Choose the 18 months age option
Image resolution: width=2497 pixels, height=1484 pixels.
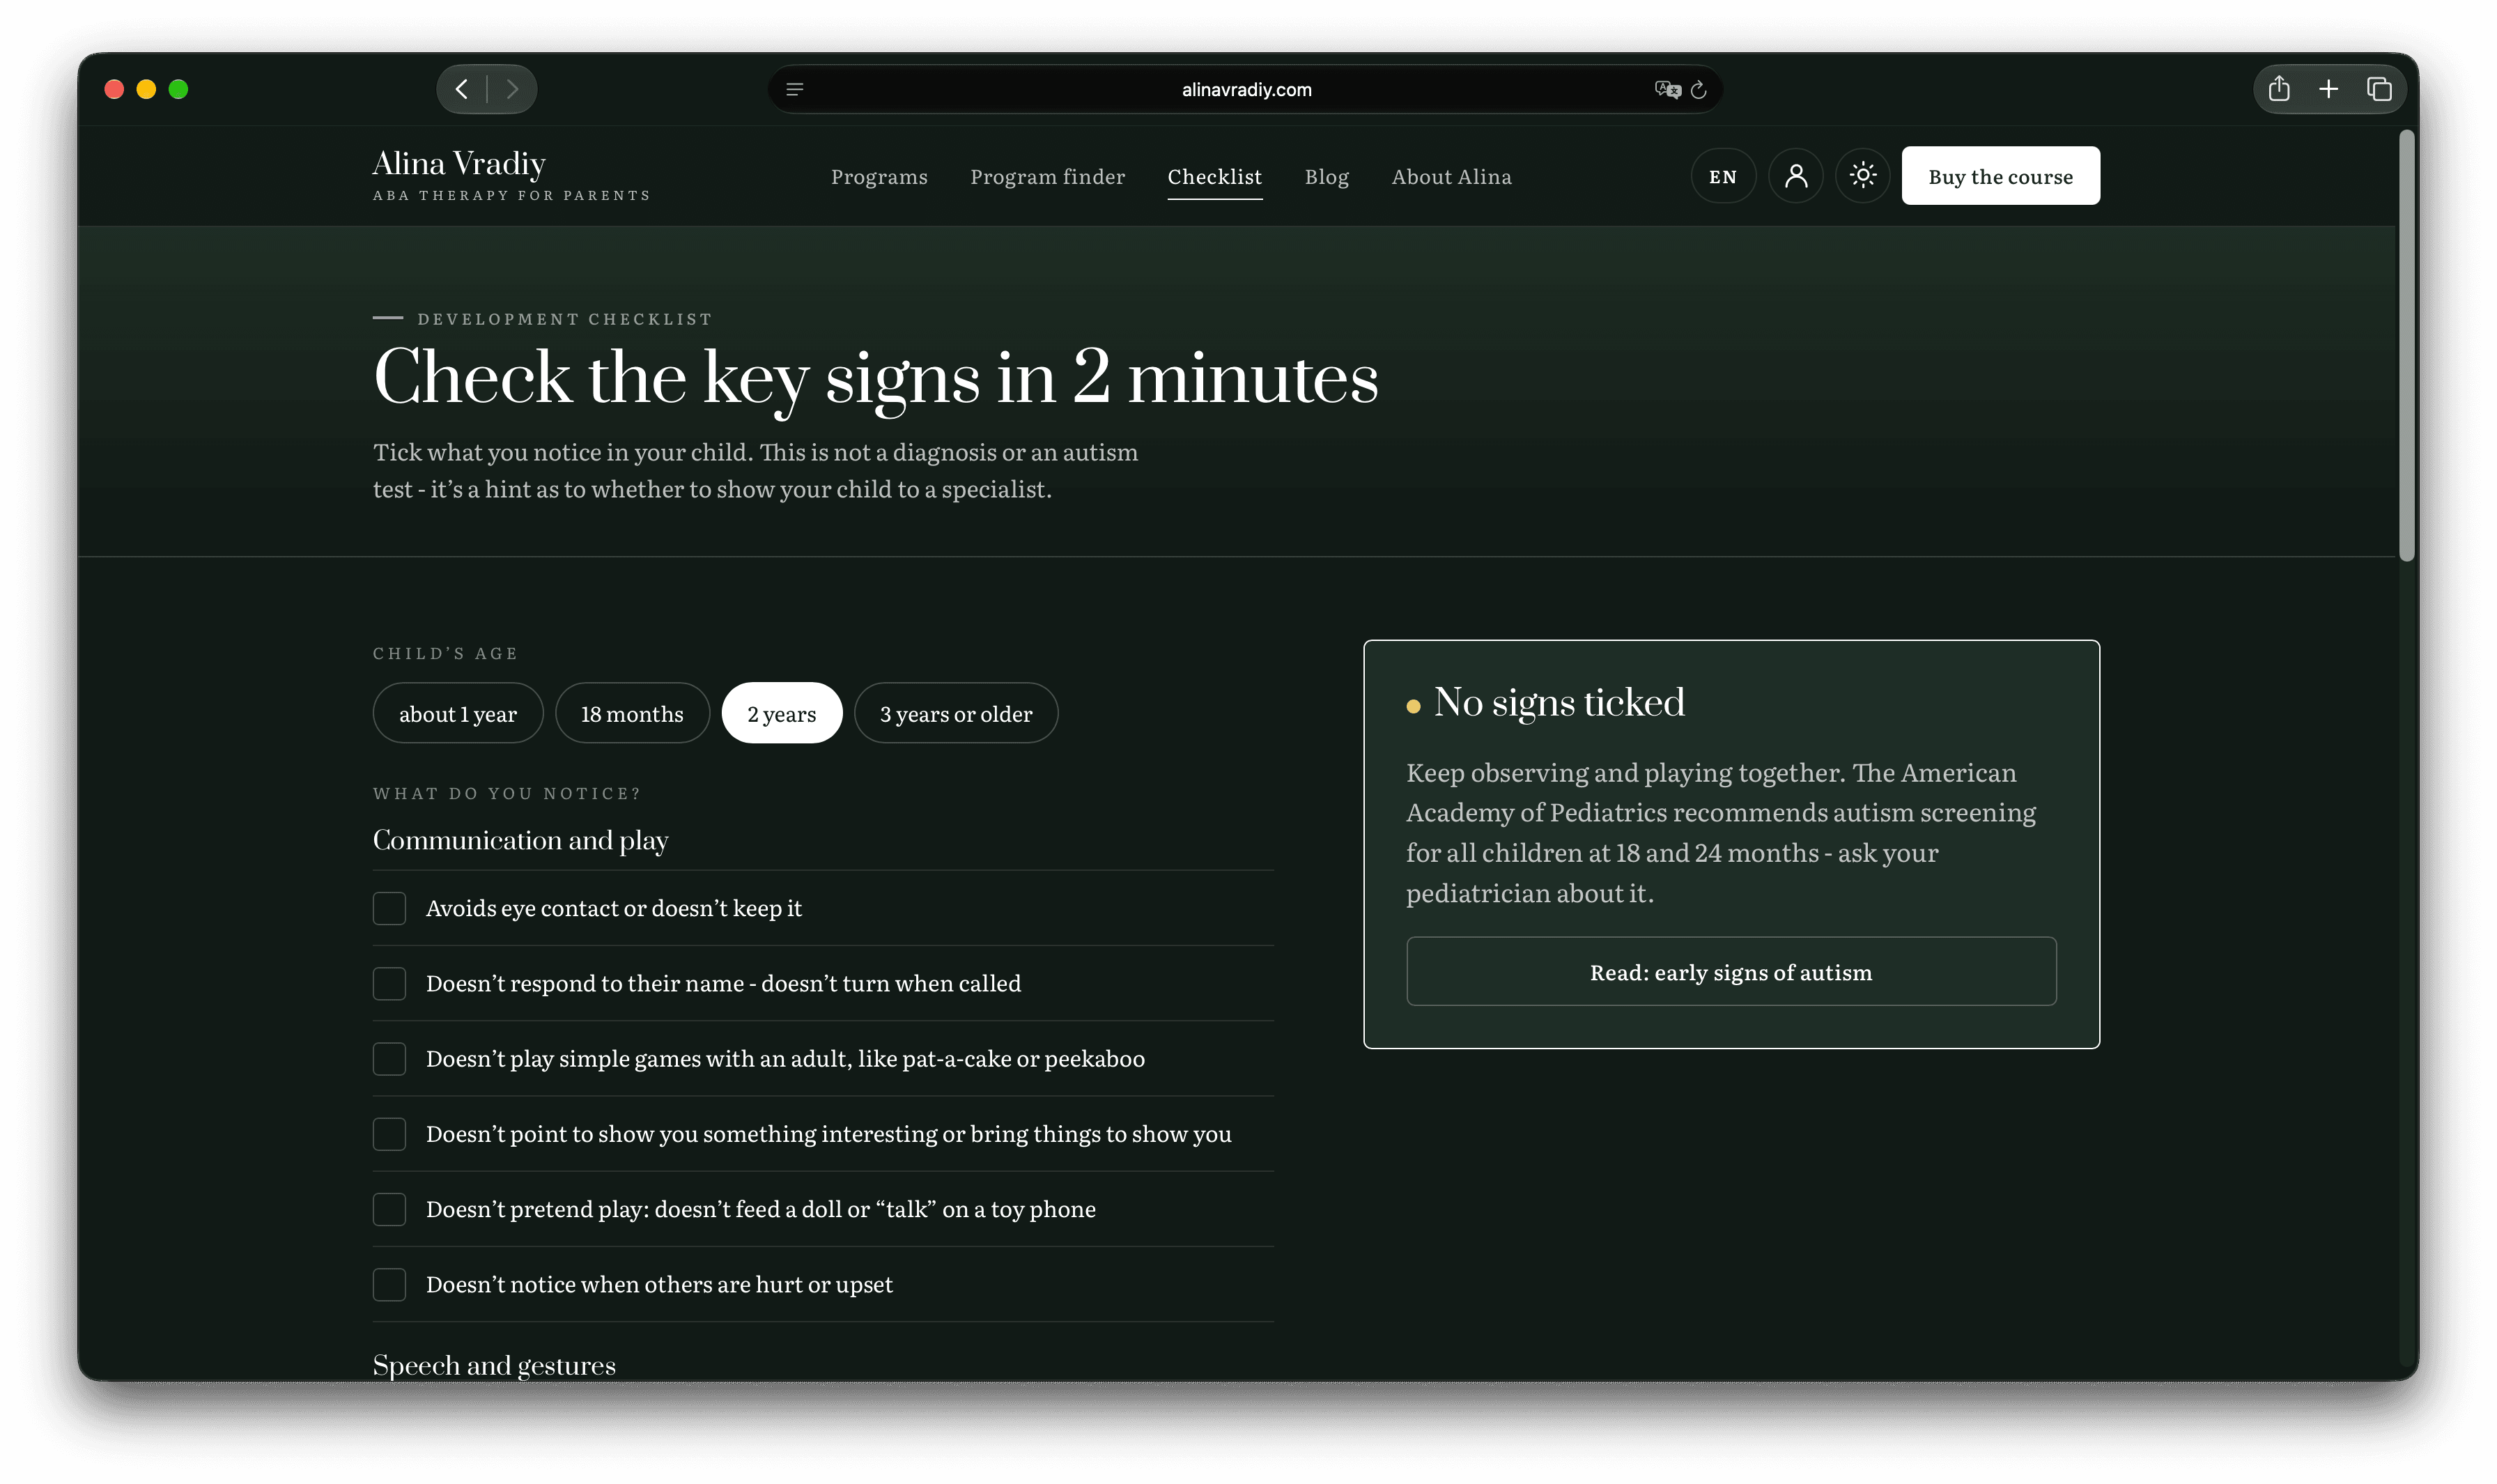632,713
